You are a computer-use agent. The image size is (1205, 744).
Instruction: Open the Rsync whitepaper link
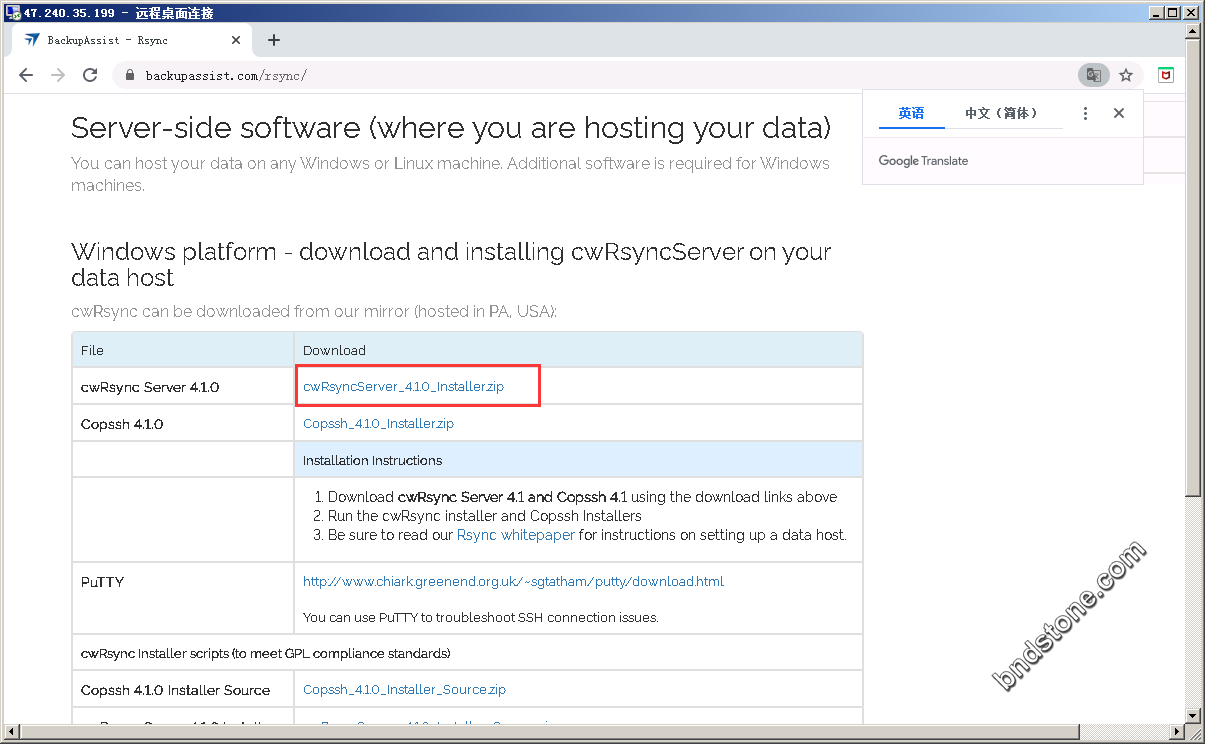(x=516, y=535)
